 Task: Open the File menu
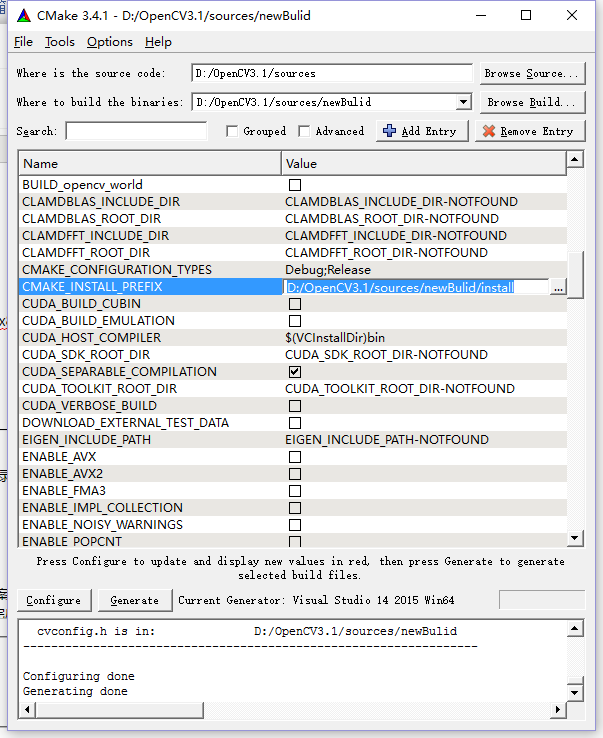coord(23,42)
